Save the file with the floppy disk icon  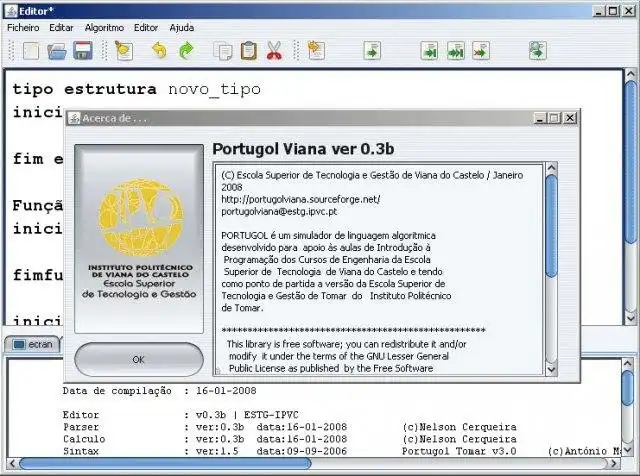pos(82,51)
